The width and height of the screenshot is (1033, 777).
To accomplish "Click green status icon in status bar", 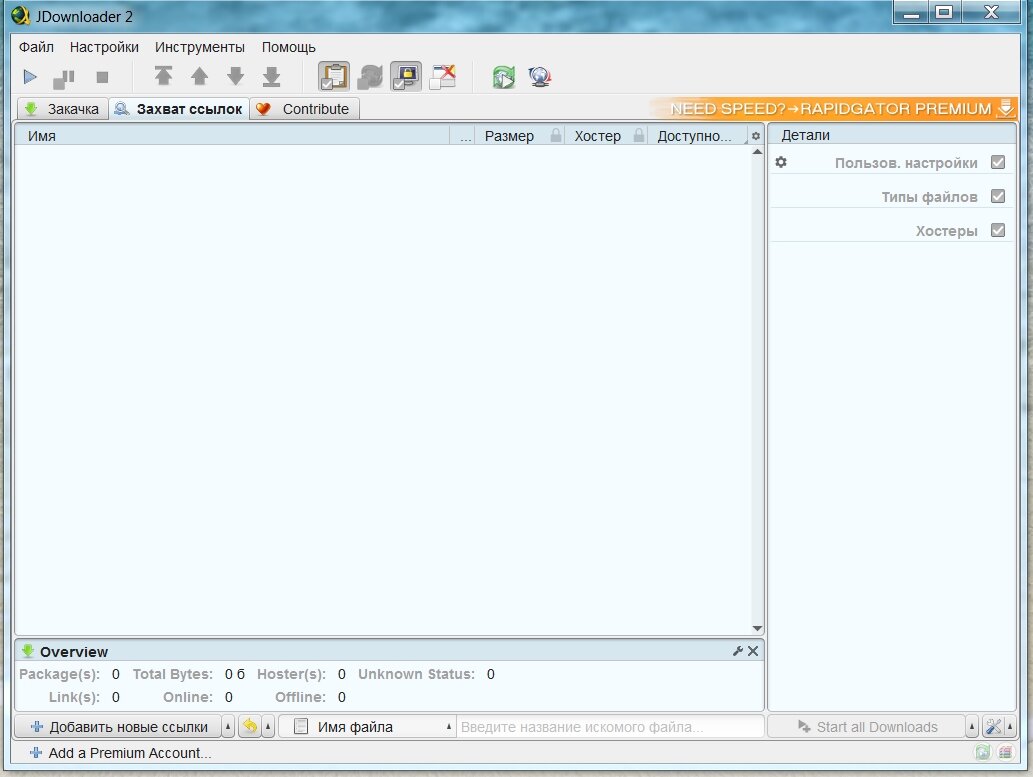I will [x=983, y=752].
